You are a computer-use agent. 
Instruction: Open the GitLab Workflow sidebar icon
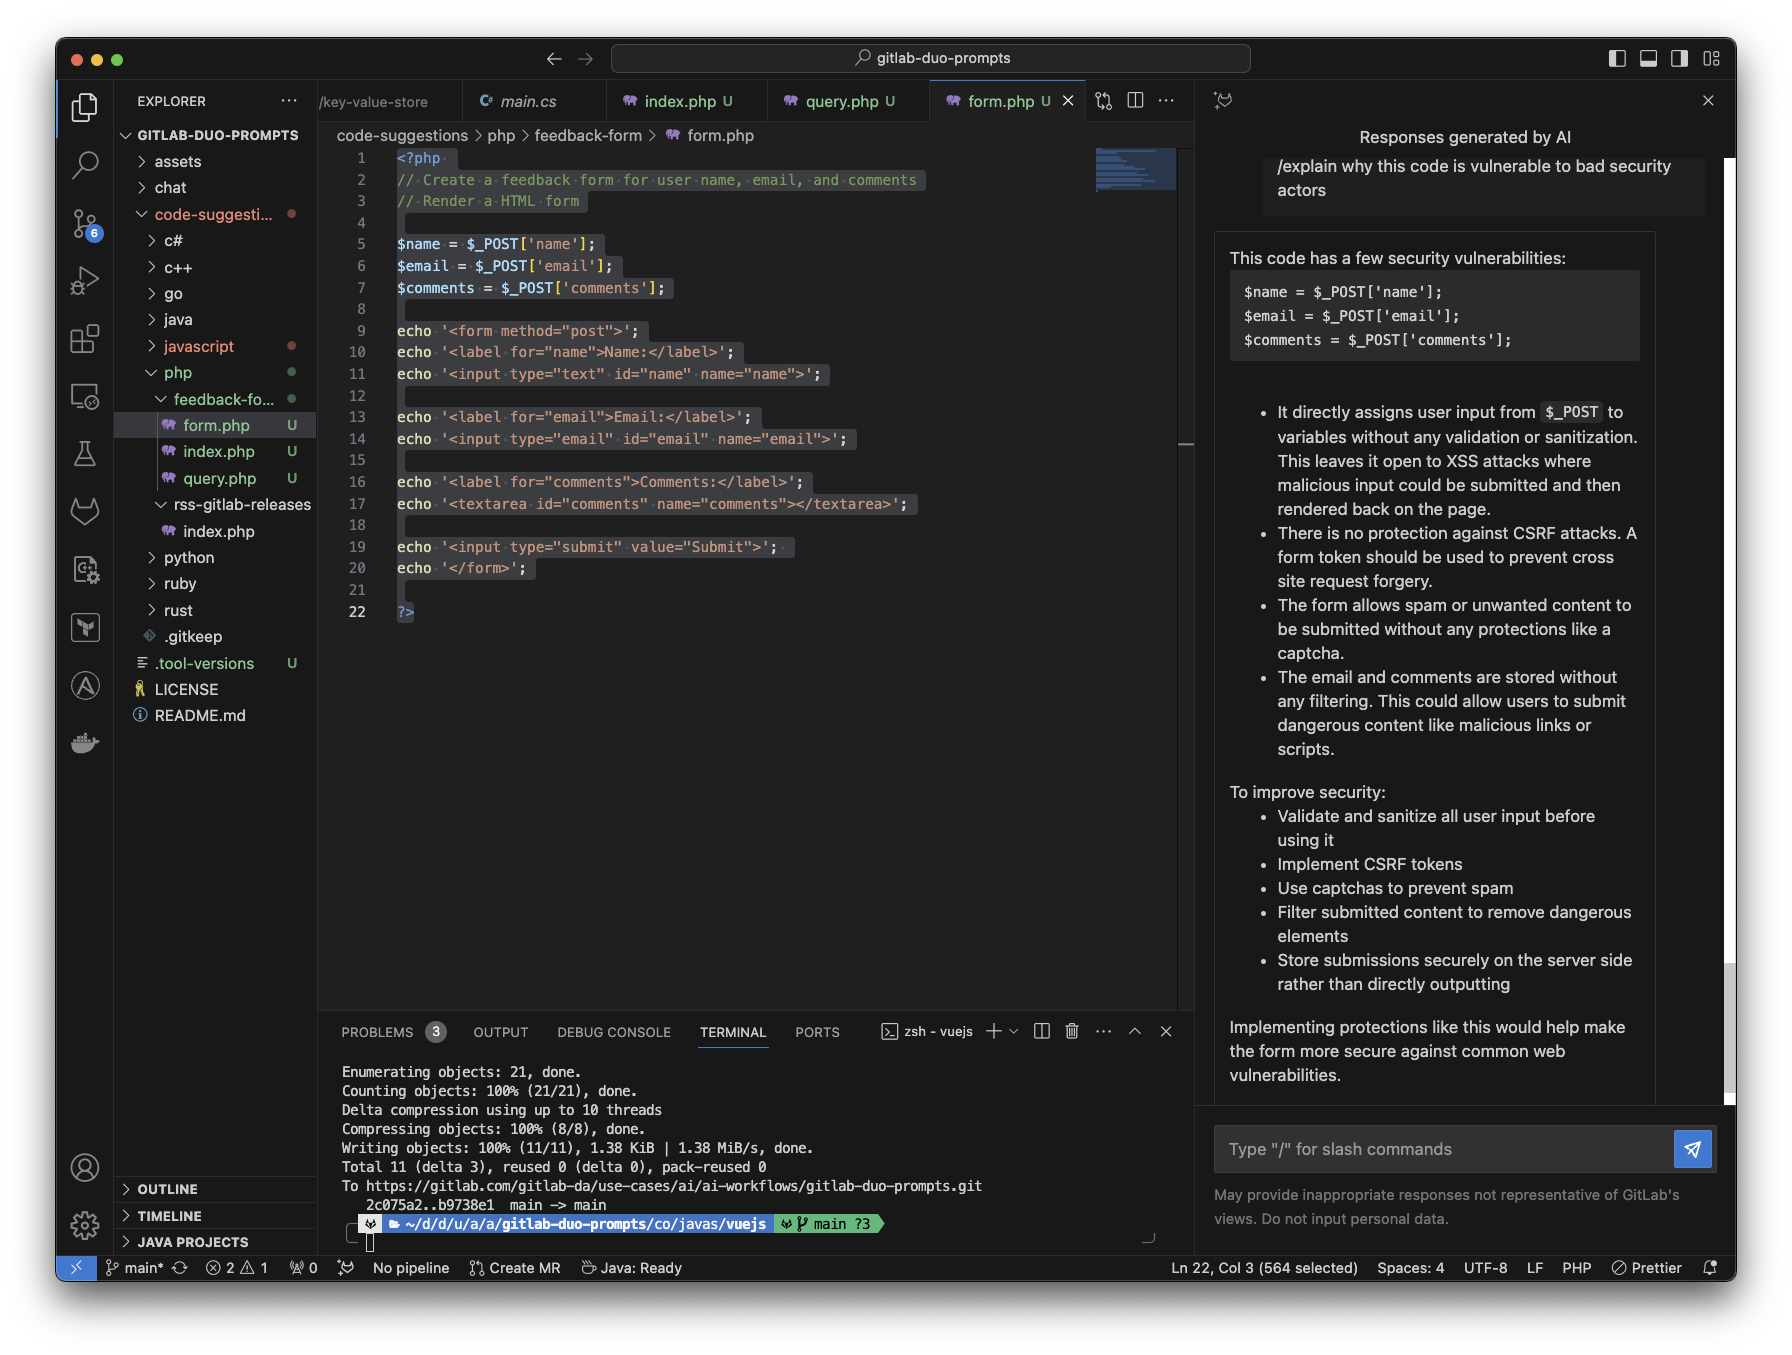tap(85, 511)
